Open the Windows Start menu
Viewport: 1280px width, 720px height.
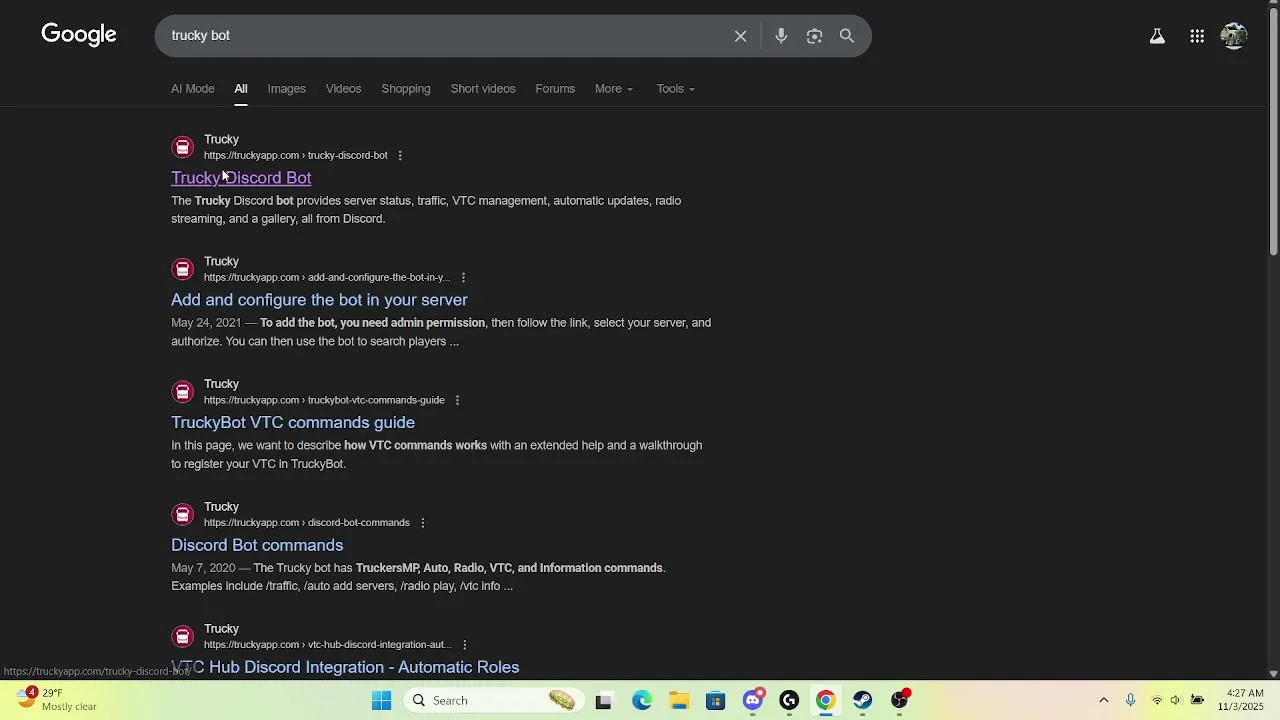point(381,700)
